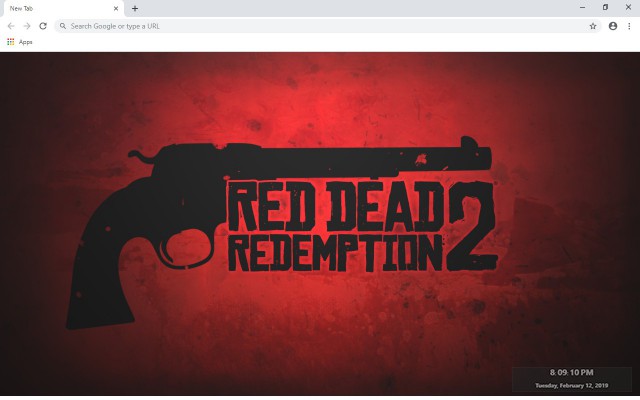Bookmark this tab with the star icon

point(593,26)
